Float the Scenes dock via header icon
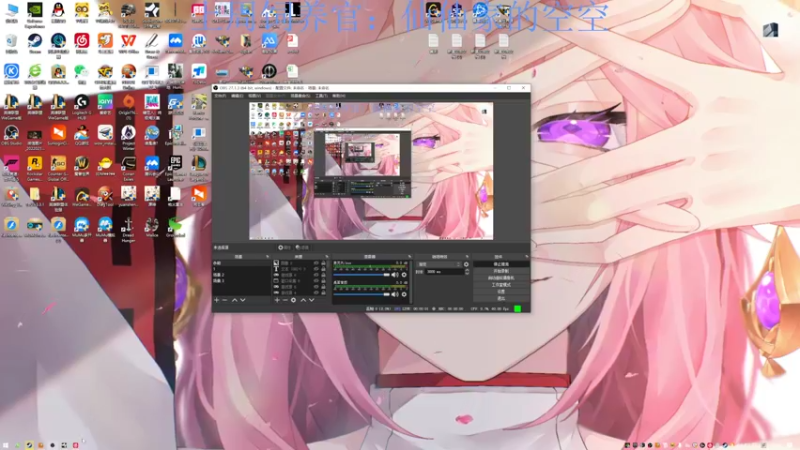The height and width of the screenshot is (450, 800). [267, 257]
